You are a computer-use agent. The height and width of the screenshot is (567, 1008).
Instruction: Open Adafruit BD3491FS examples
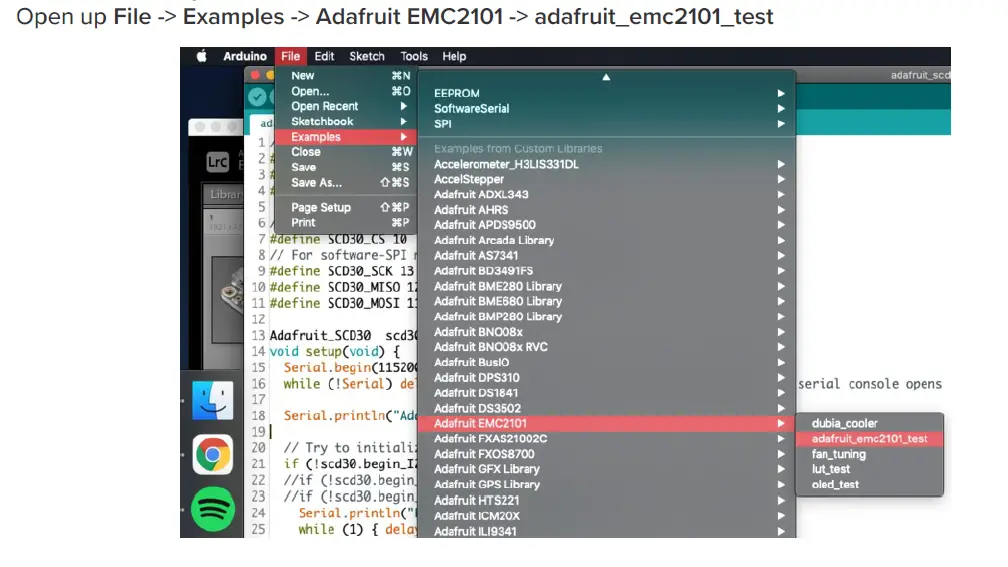point(607,271)
